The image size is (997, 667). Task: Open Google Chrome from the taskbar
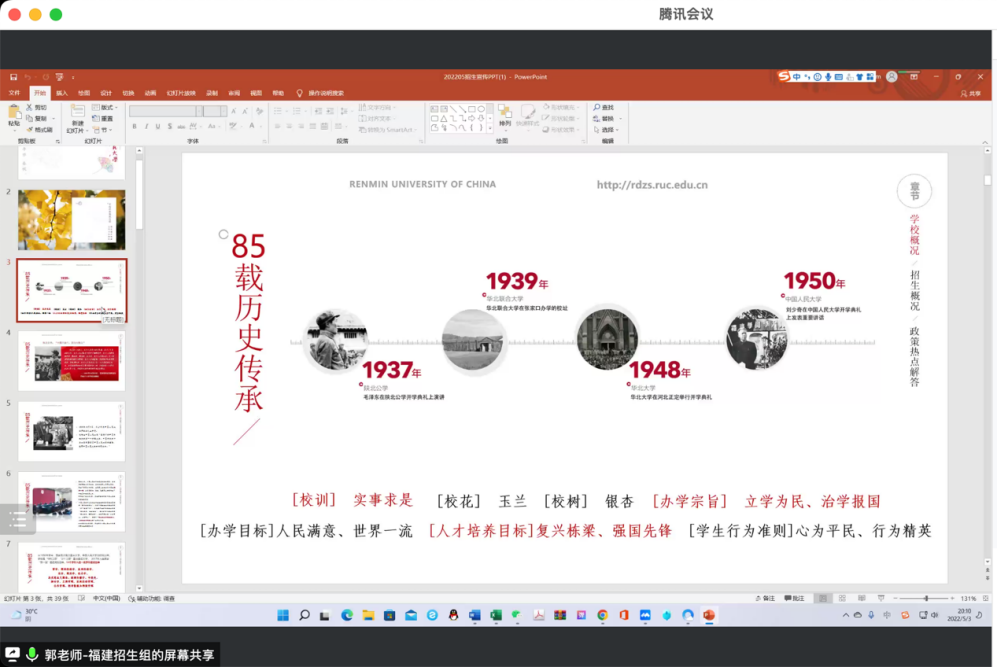[602, 615]
